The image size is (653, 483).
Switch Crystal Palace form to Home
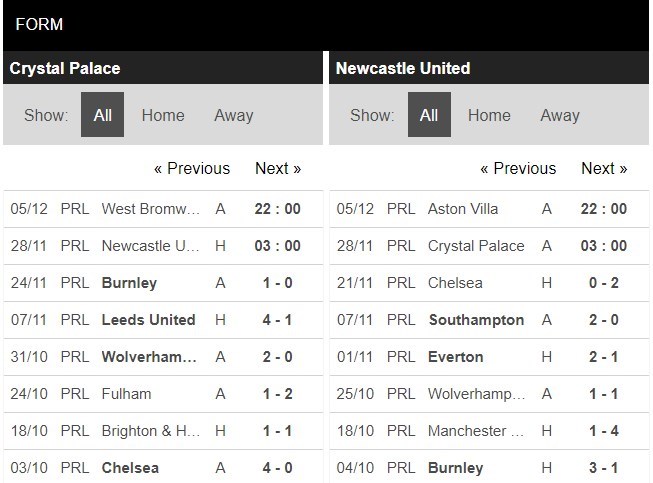coord(162,115)
